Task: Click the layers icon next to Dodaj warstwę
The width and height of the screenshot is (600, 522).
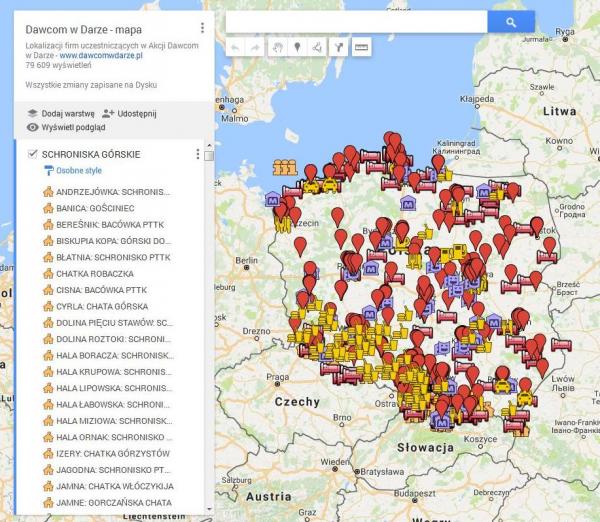Action: [33, 113]
